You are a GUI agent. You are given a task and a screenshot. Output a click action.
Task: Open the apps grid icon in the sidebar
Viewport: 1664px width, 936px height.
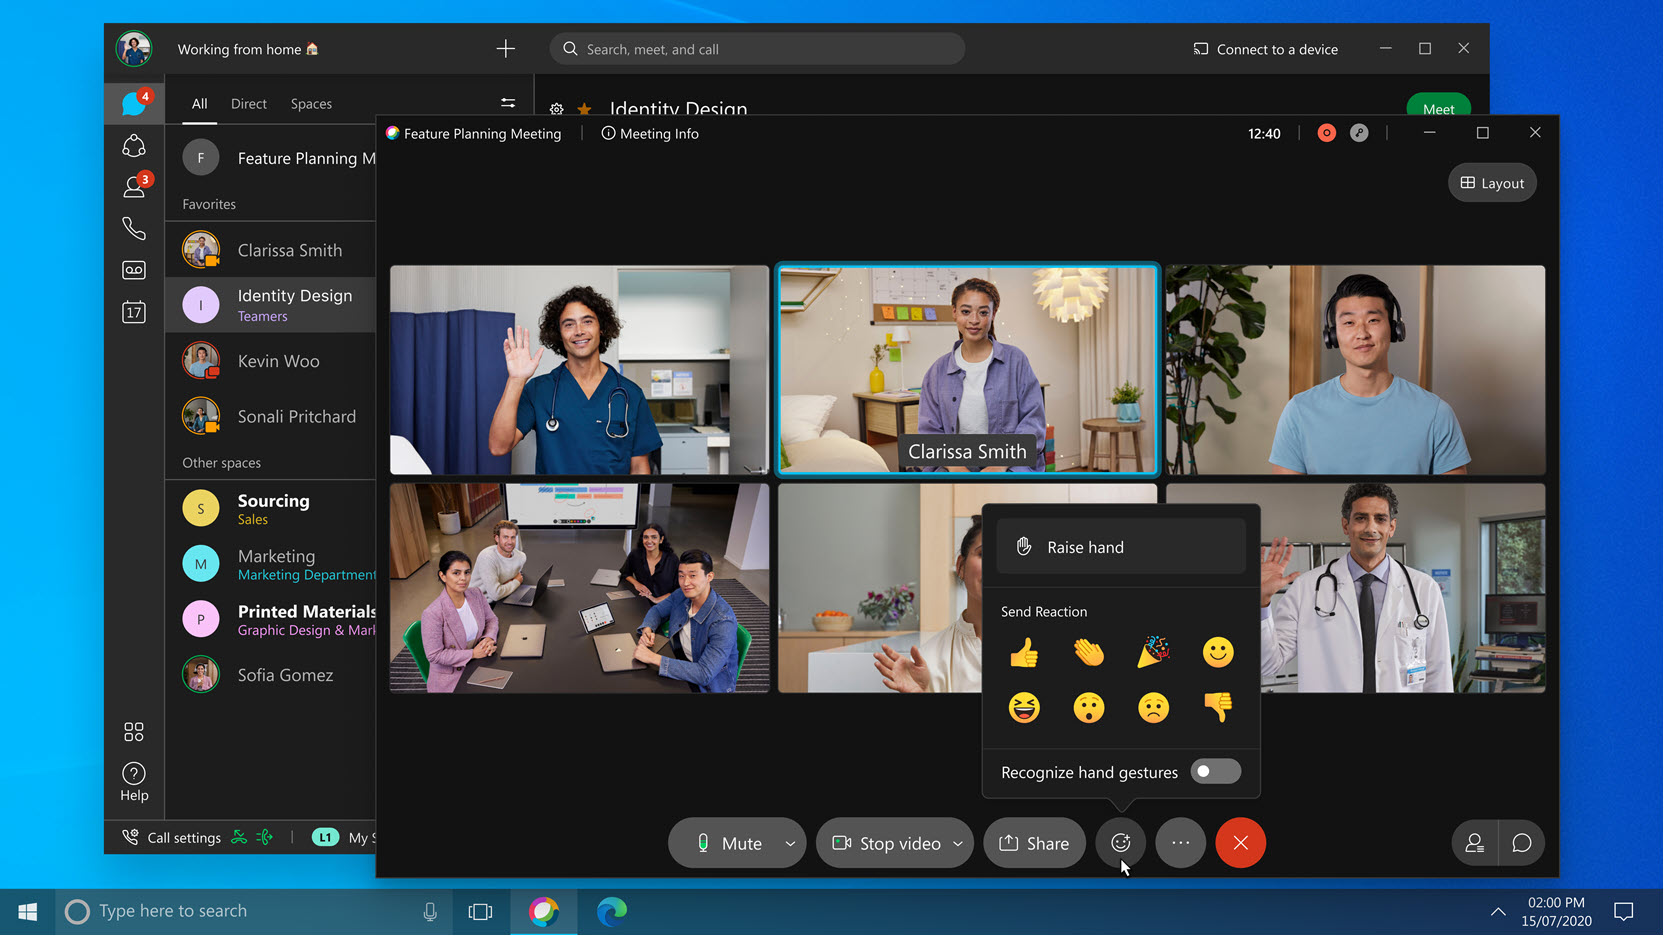tap(134, 732)
